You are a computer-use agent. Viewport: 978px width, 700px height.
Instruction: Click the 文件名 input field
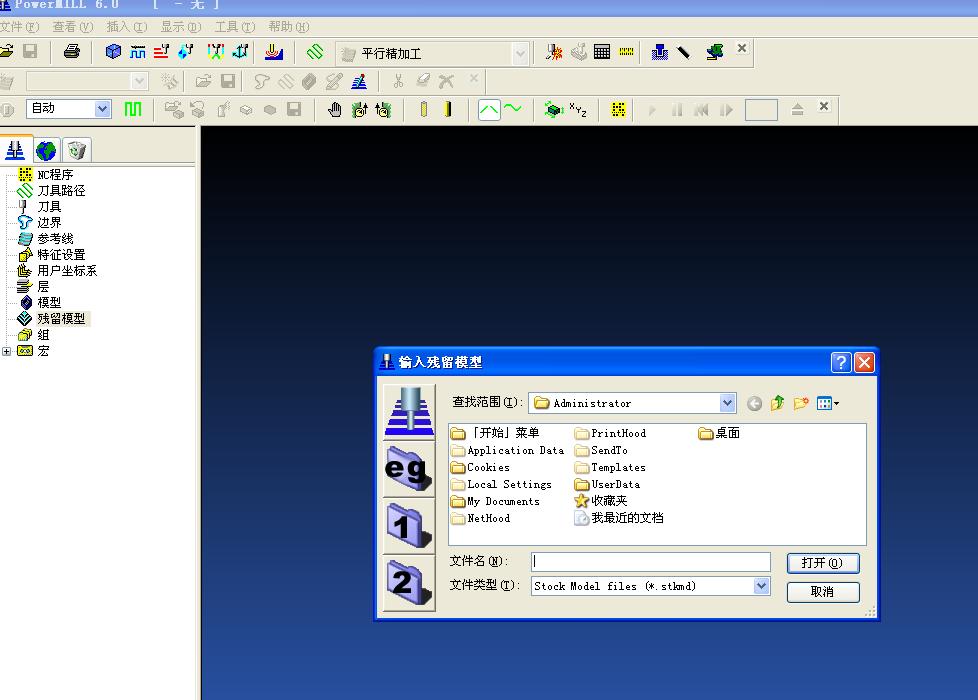[x=651, y=561]
